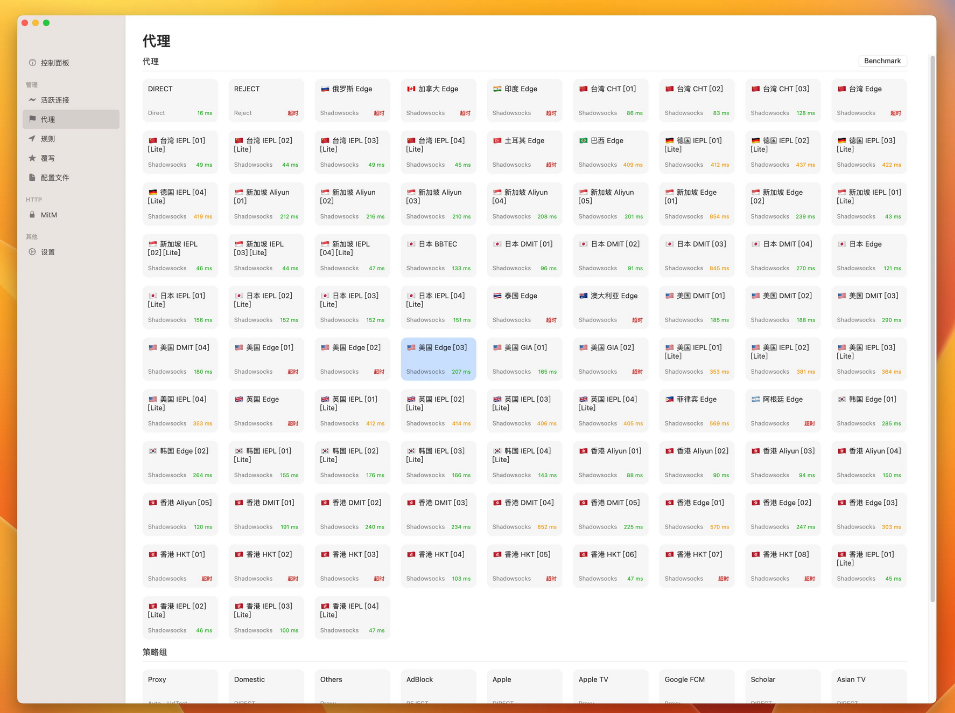Open the Domestic policy group
955x713 pixels.
point(266,686)
